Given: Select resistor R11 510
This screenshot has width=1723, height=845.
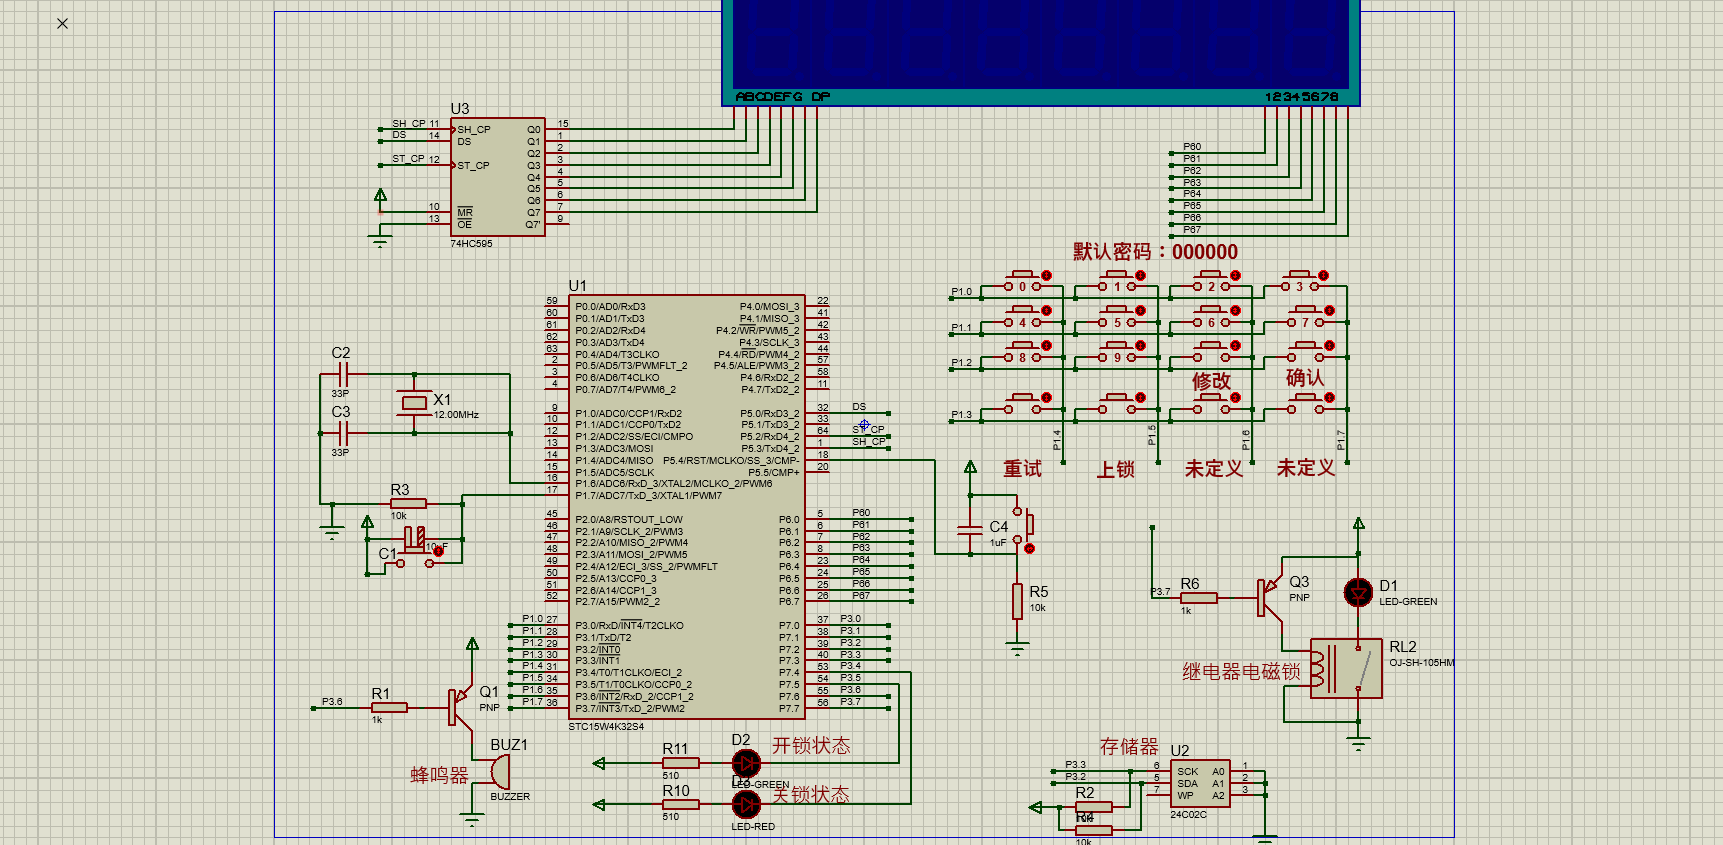Looking at the screenshot, I should click(x=680, y=763).
